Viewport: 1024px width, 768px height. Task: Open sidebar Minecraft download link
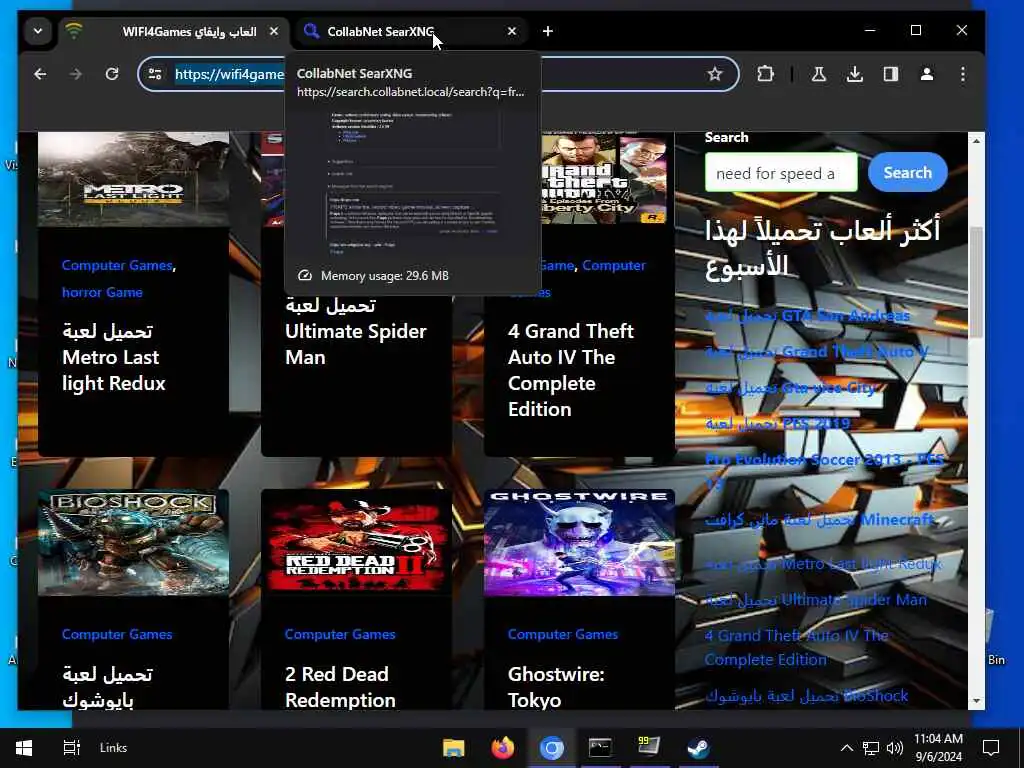click(x=820, y=520)
